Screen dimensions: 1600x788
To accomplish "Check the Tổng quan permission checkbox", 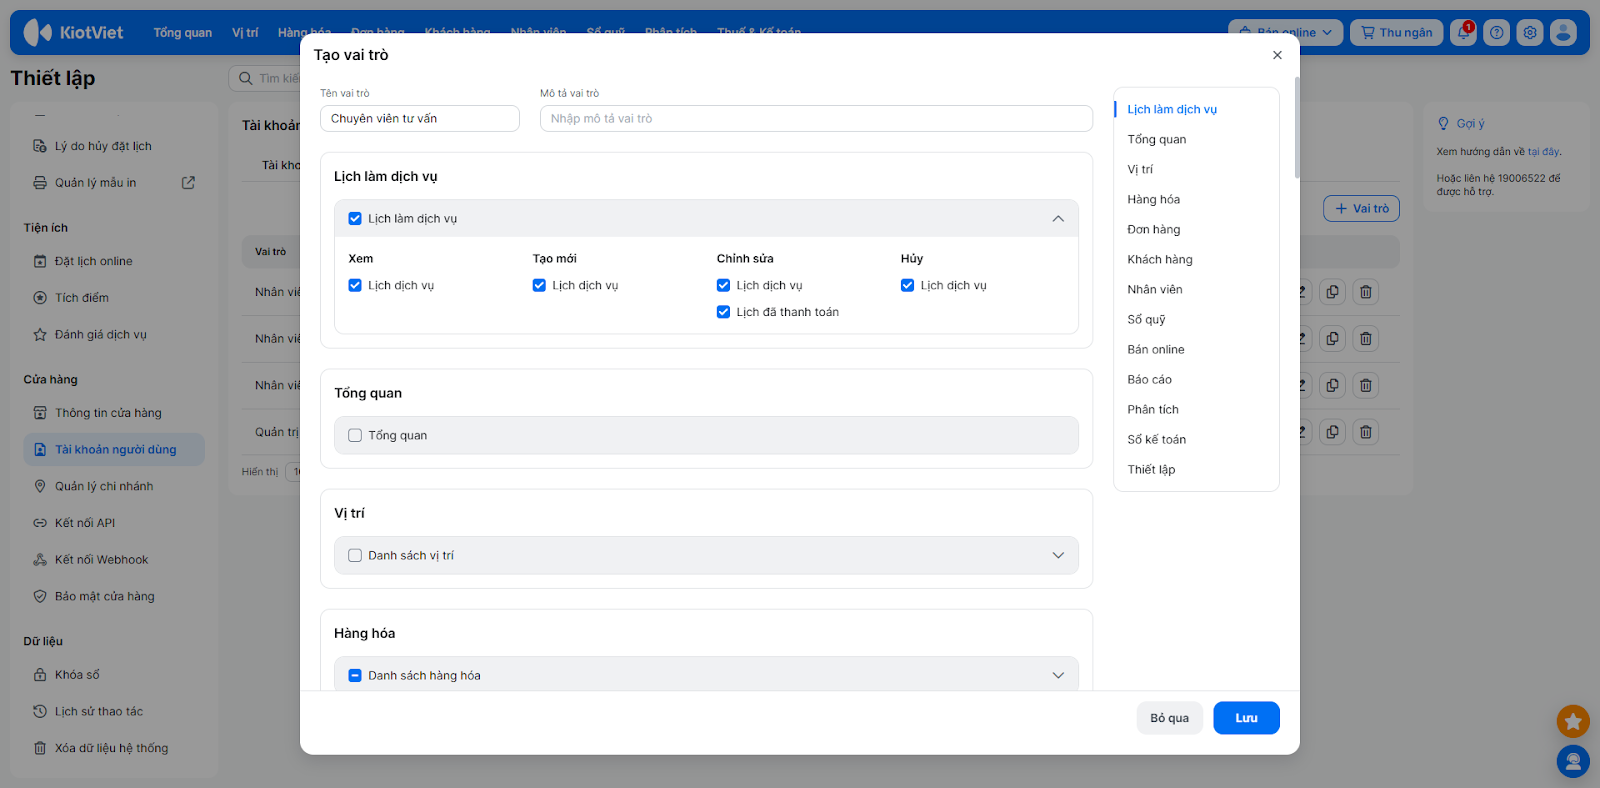I will 355,435.
